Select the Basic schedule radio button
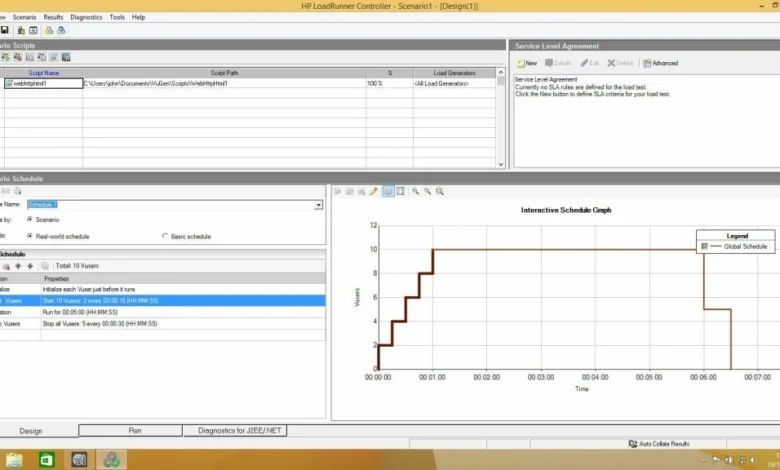780x470 pixels. tap(165, 236)
